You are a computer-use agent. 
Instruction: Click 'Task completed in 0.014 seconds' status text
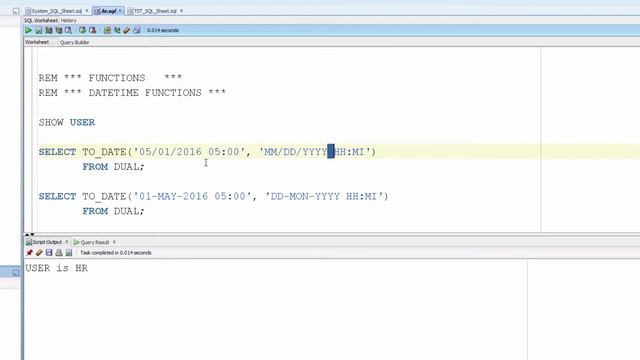(x=116, y=253)
